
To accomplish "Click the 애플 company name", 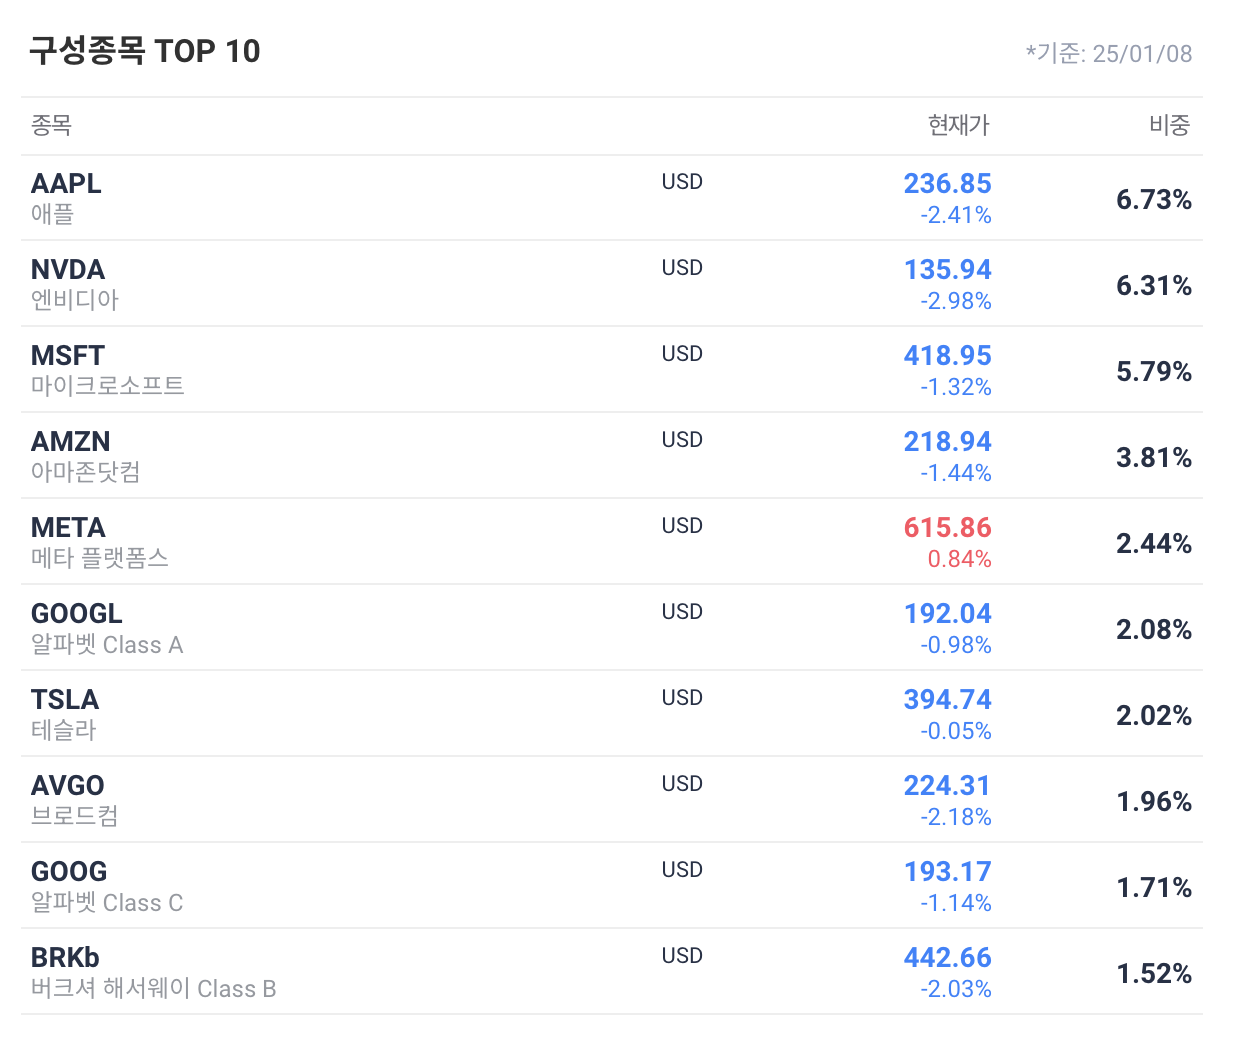I will tap(52, 214).
